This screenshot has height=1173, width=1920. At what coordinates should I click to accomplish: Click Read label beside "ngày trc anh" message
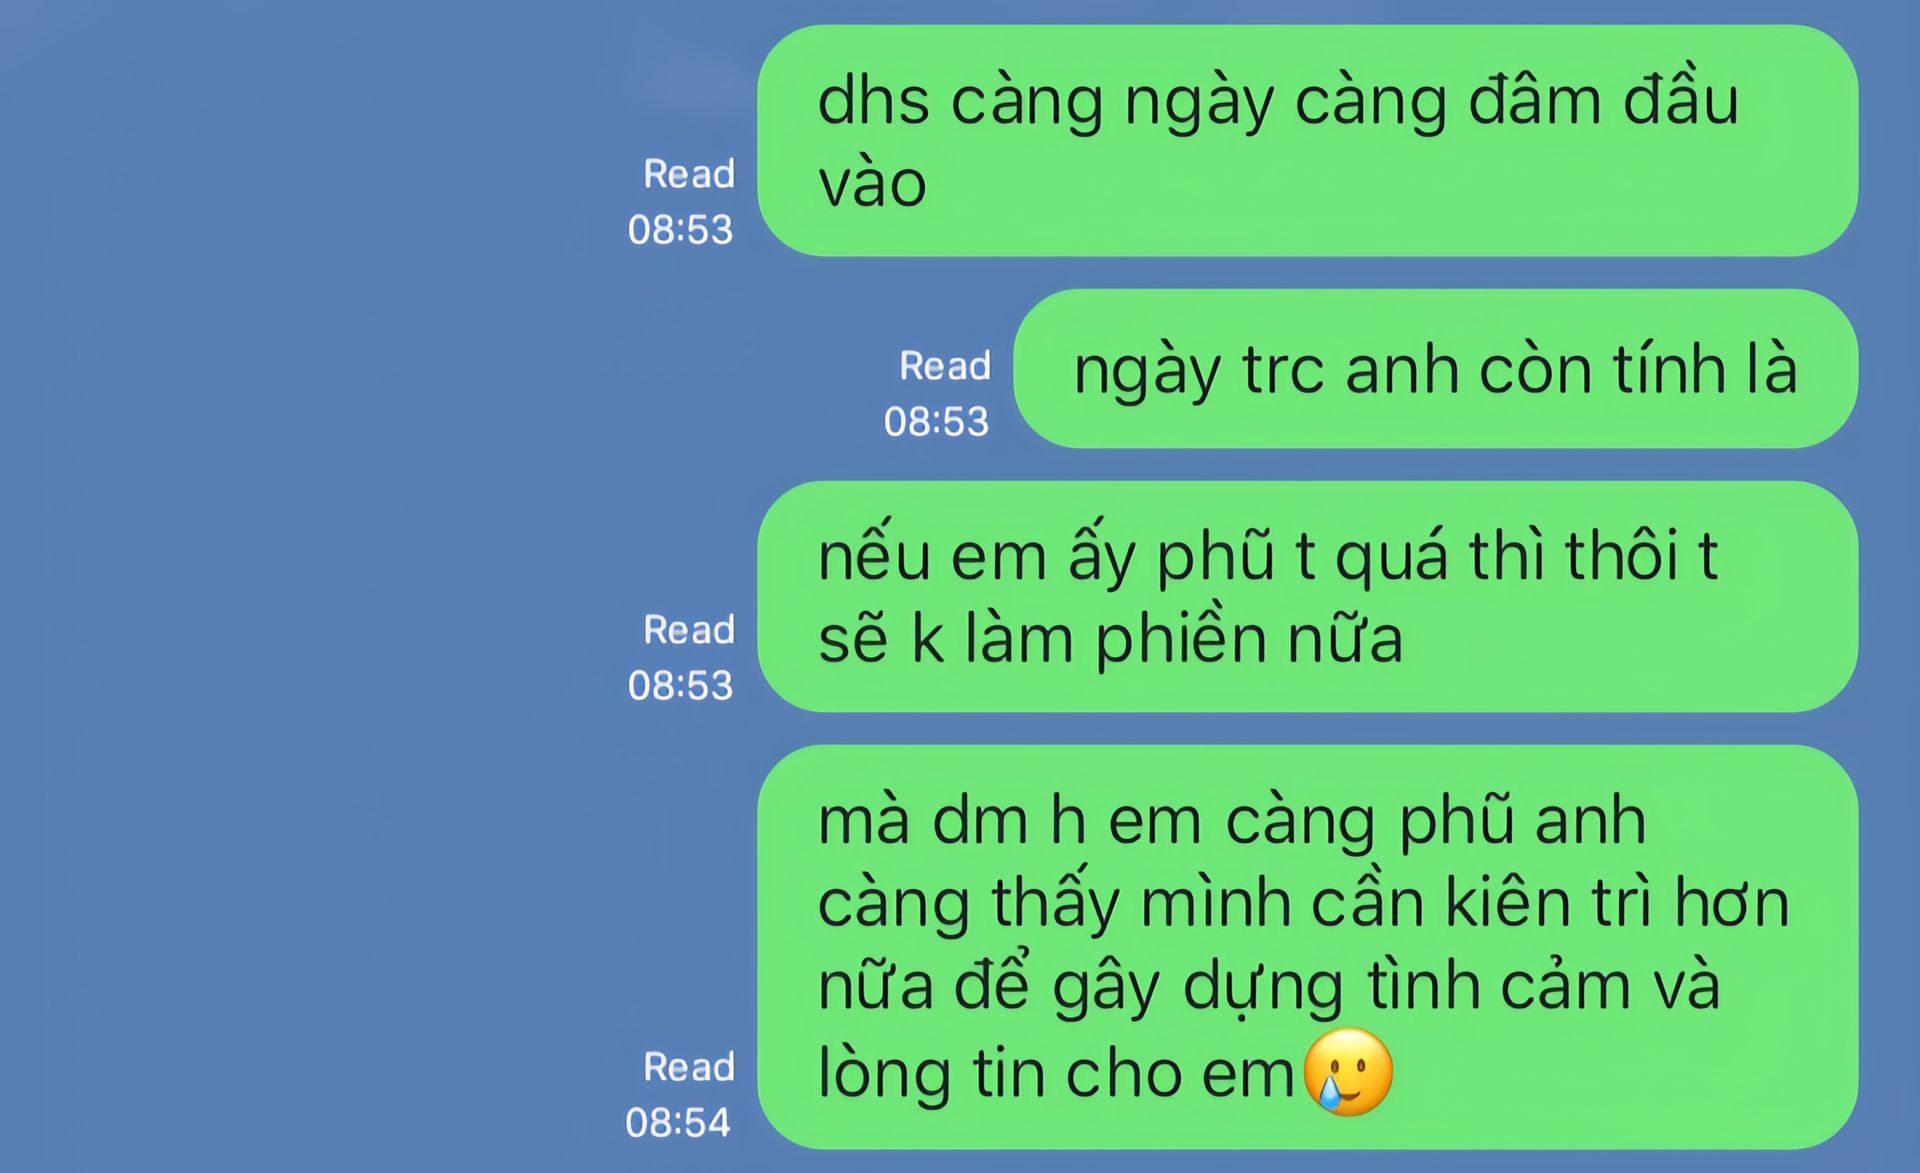(x=944, y=366)
